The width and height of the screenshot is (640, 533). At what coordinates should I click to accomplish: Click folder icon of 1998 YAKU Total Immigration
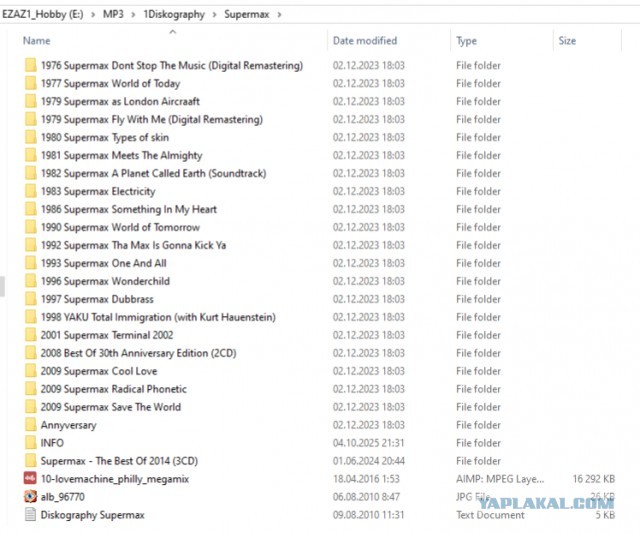point(31,317)
